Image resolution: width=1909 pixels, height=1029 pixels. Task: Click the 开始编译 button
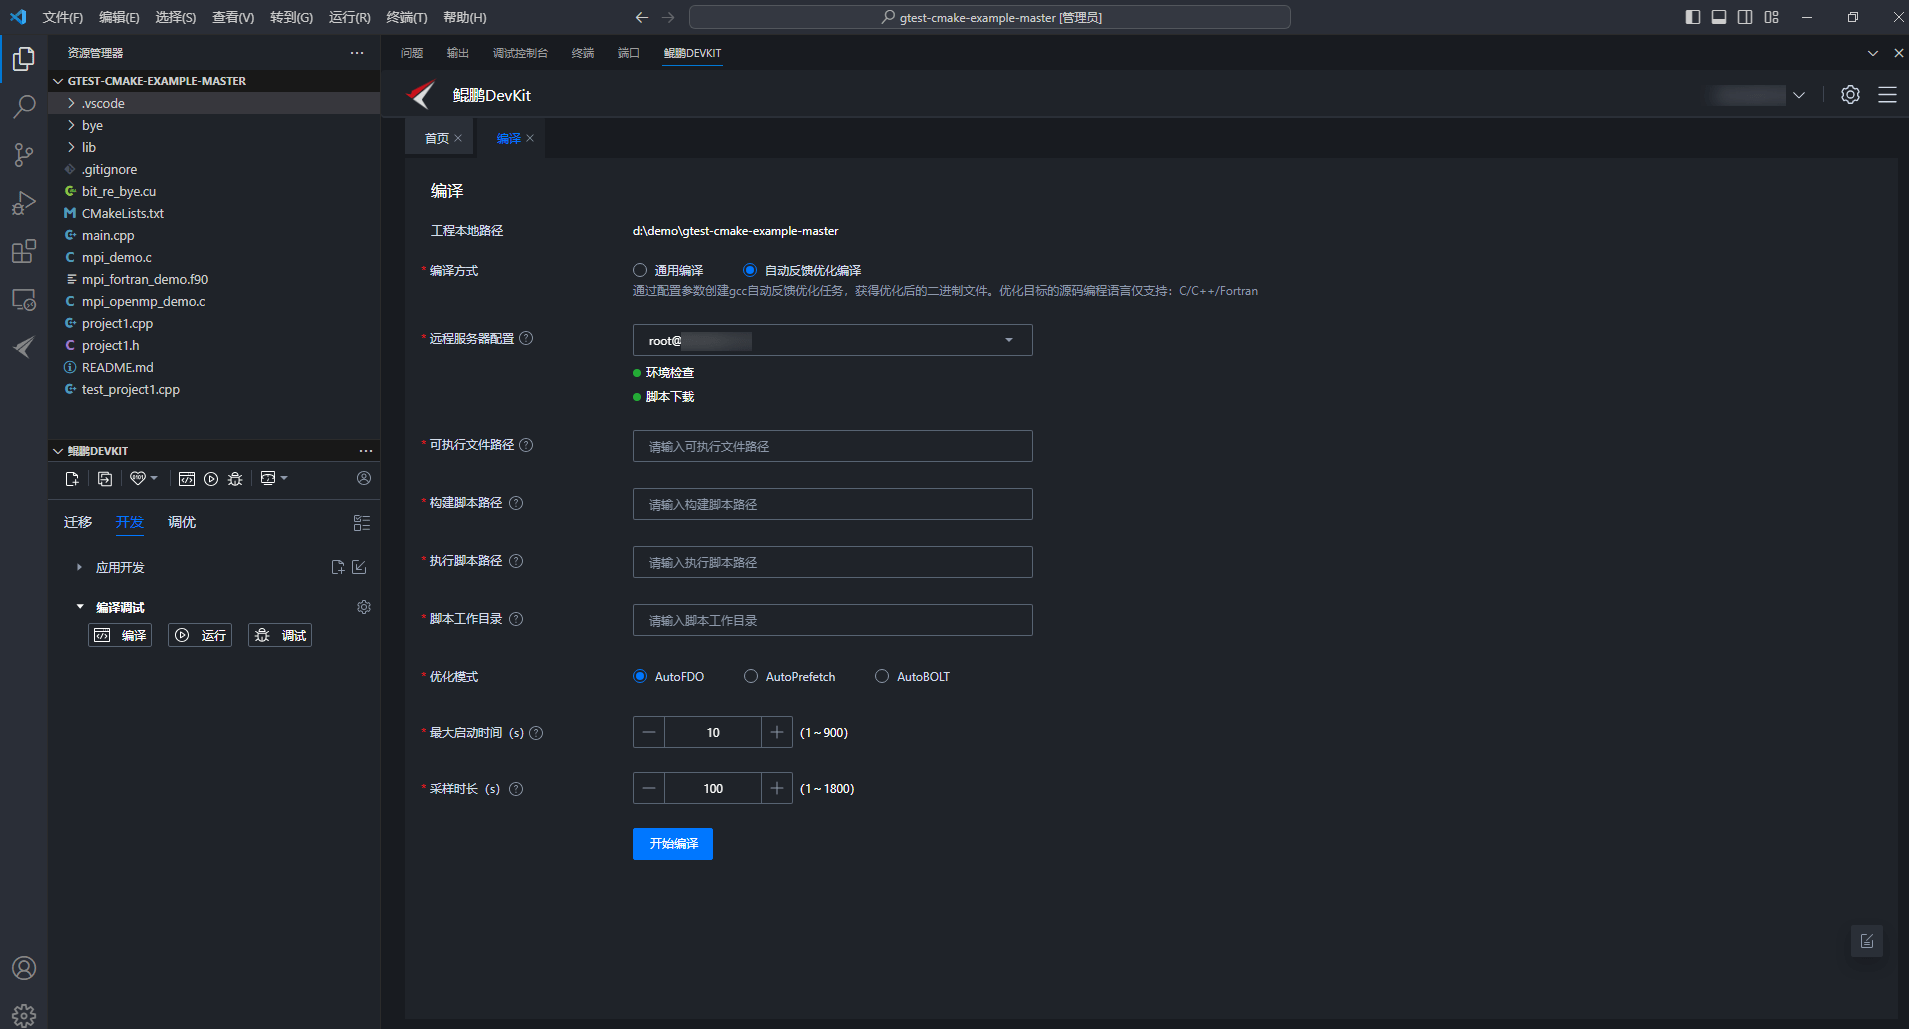[x=673, y=844]
